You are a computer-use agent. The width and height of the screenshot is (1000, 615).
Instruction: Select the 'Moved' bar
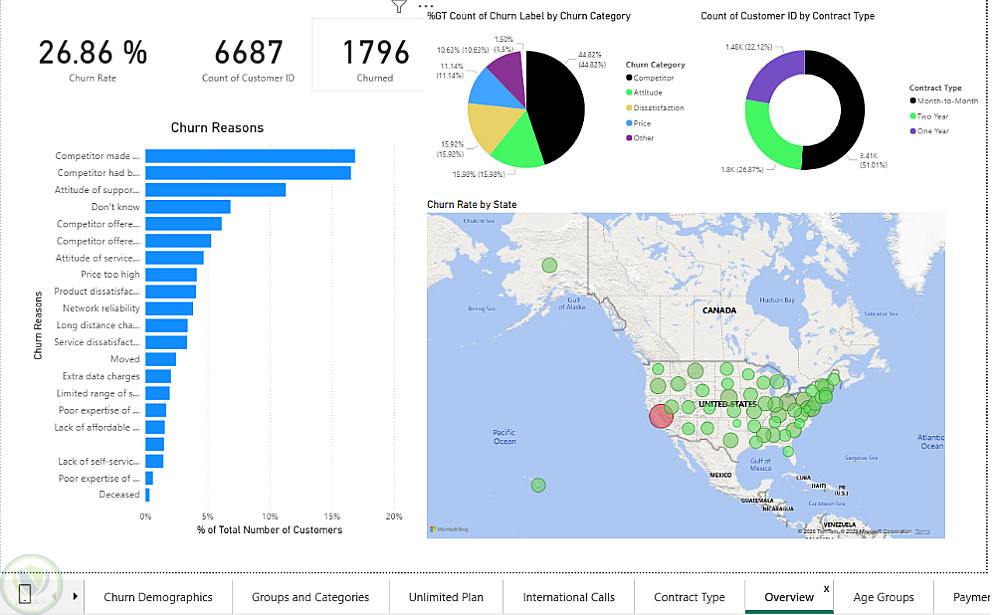tap(161, 359)
